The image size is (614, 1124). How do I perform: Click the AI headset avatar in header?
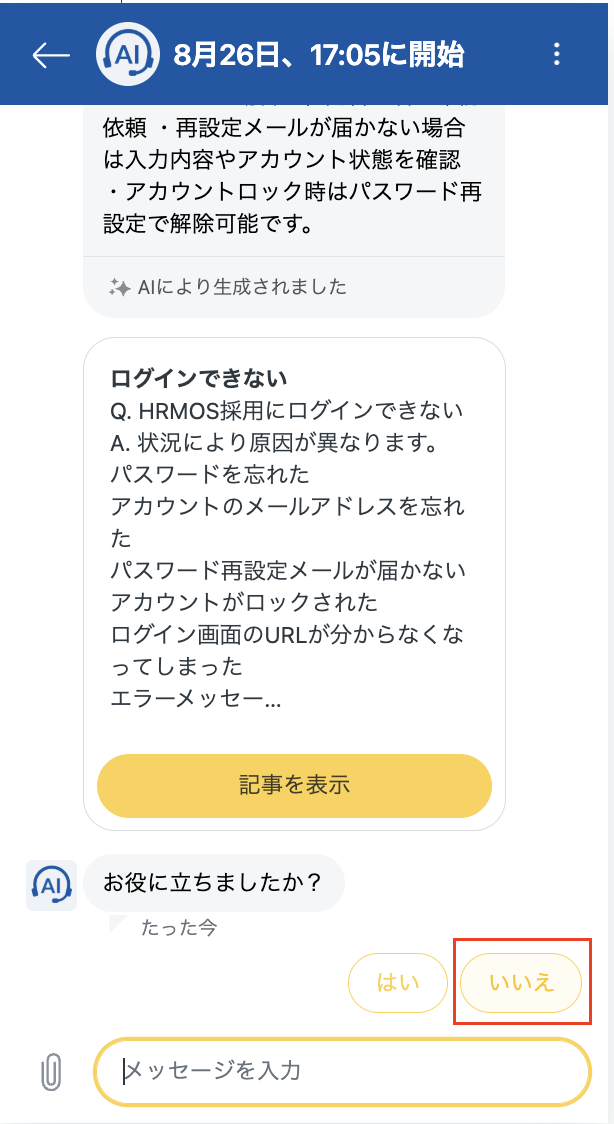pos(128,55)
